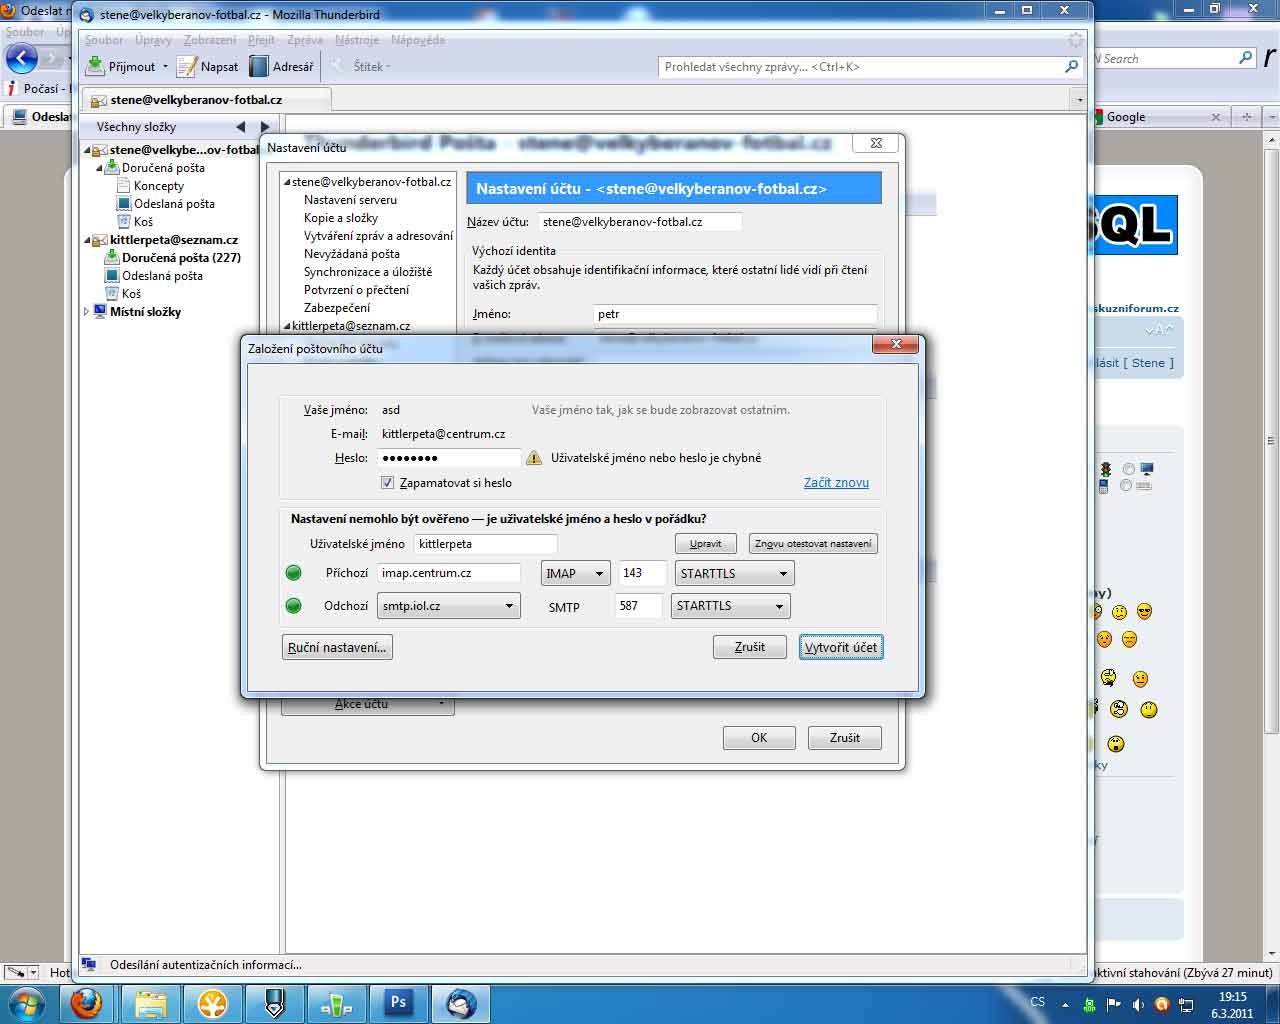Image resolution: width=1280 pixels, height=1024 pixels.
Task: Collapse the stene@velkyberanov account tree
Action: pyautogui.click(x=87, y=150)
